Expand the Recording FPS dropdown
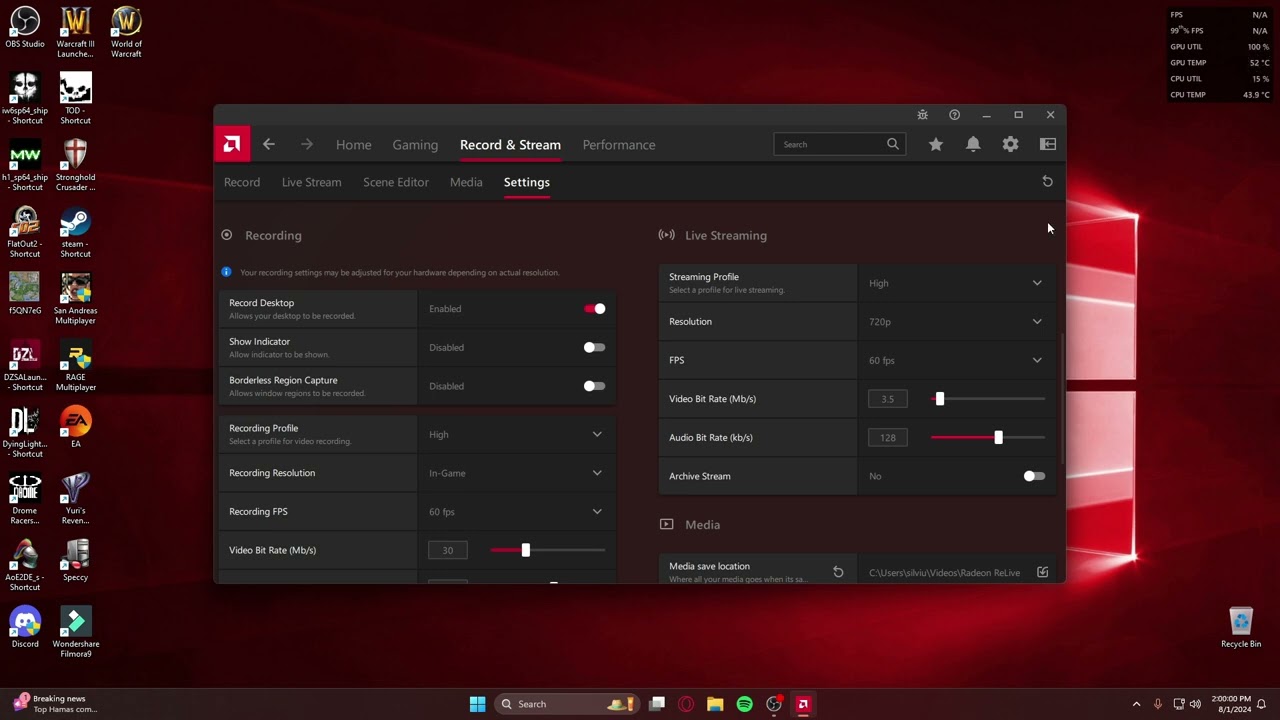The image size is (1280, 720). (x=516, y=512)
